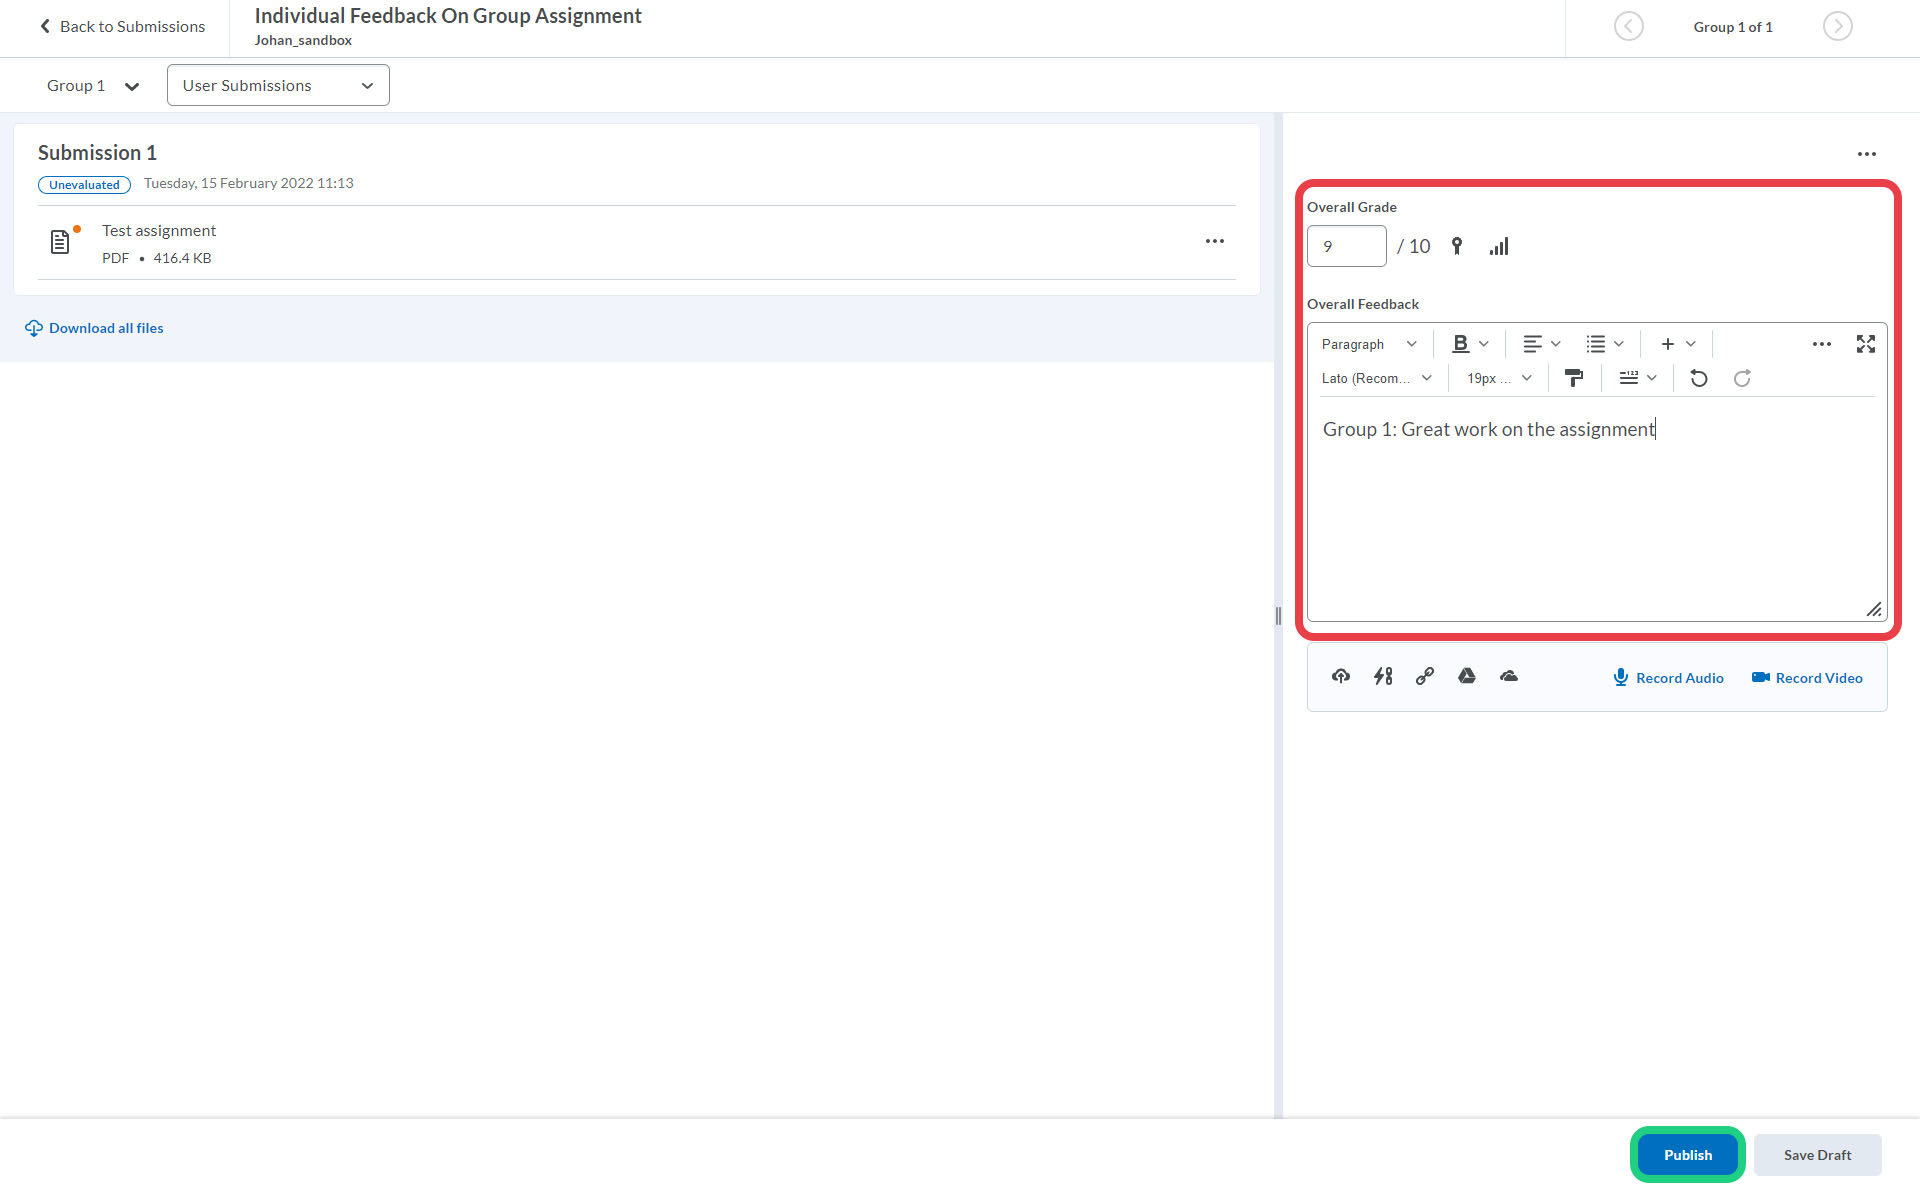Open the grade statistics bar chart icon

point(1498,246)
